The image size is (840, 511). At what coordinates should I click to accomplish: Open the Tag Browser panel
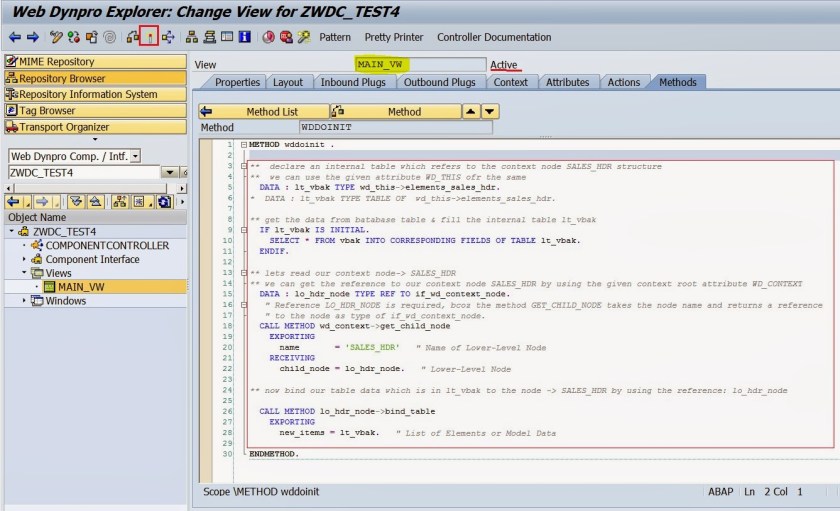(x=95, y=110)
